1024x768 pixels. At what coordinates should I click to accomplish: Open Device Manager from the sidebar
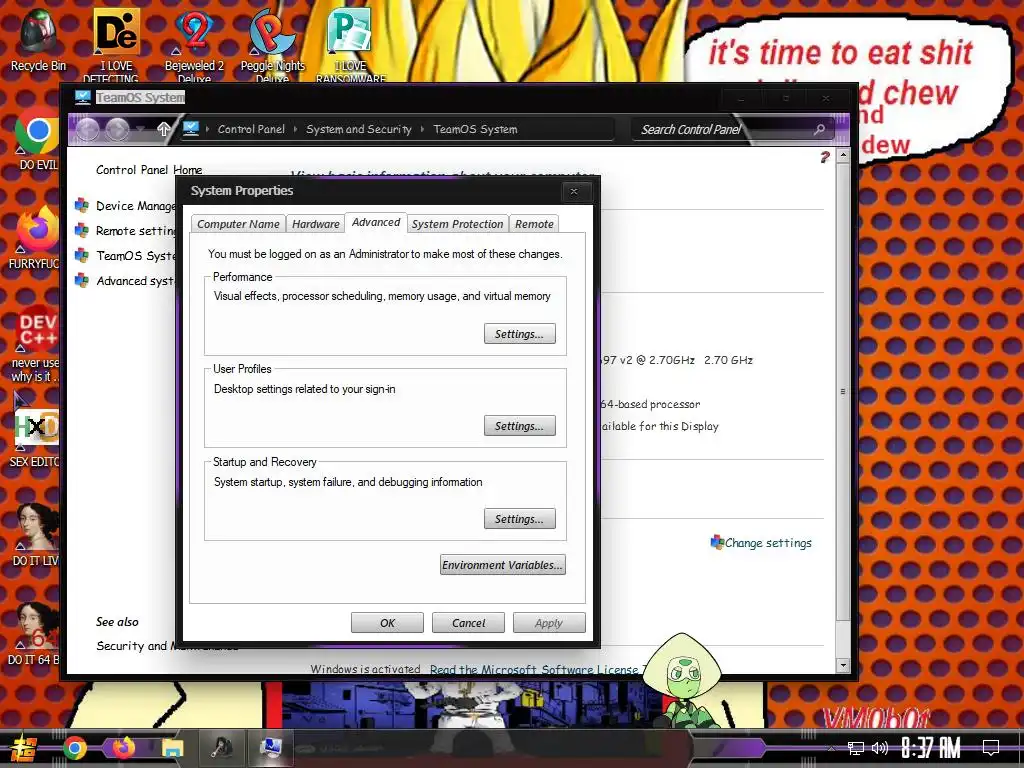[136, 206]
